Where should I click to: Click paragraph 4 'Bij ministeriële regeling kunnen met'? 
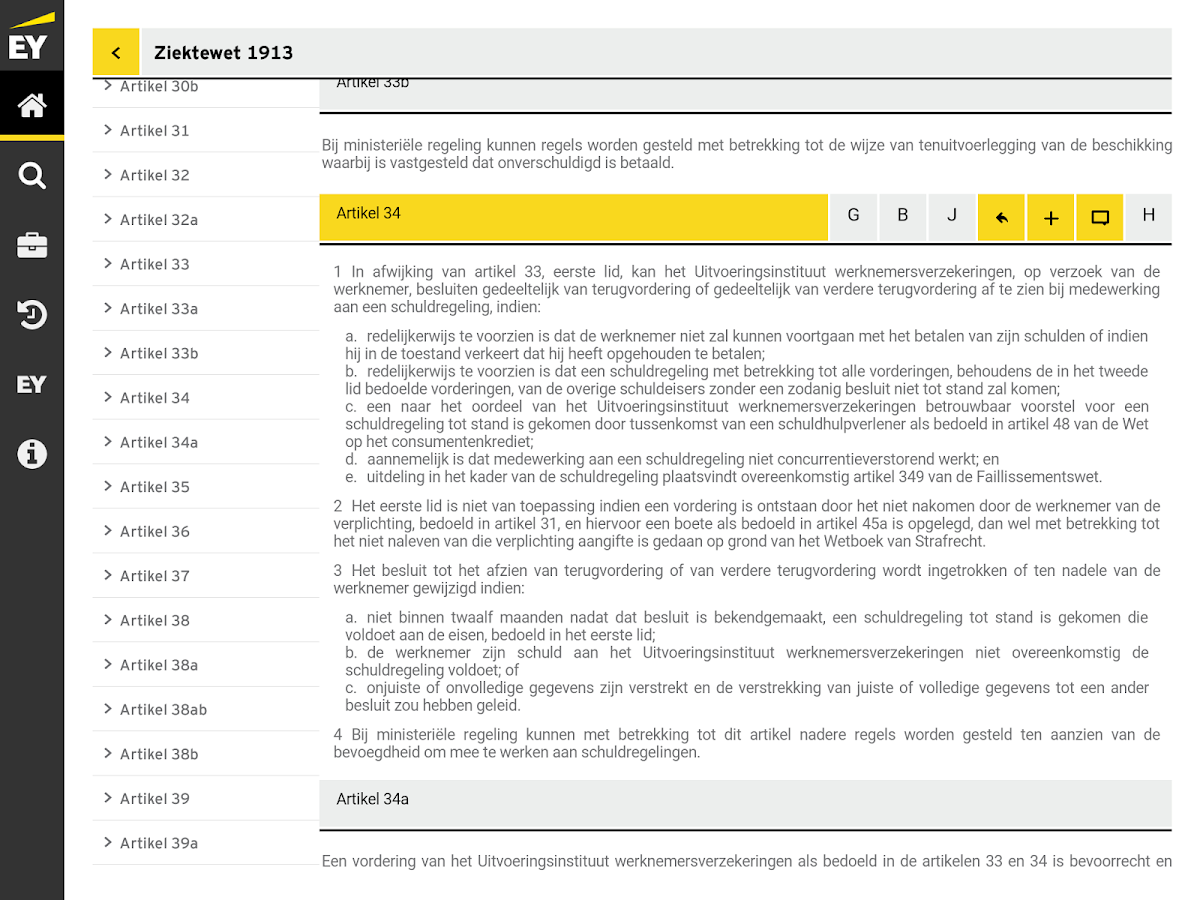[747, 744]
